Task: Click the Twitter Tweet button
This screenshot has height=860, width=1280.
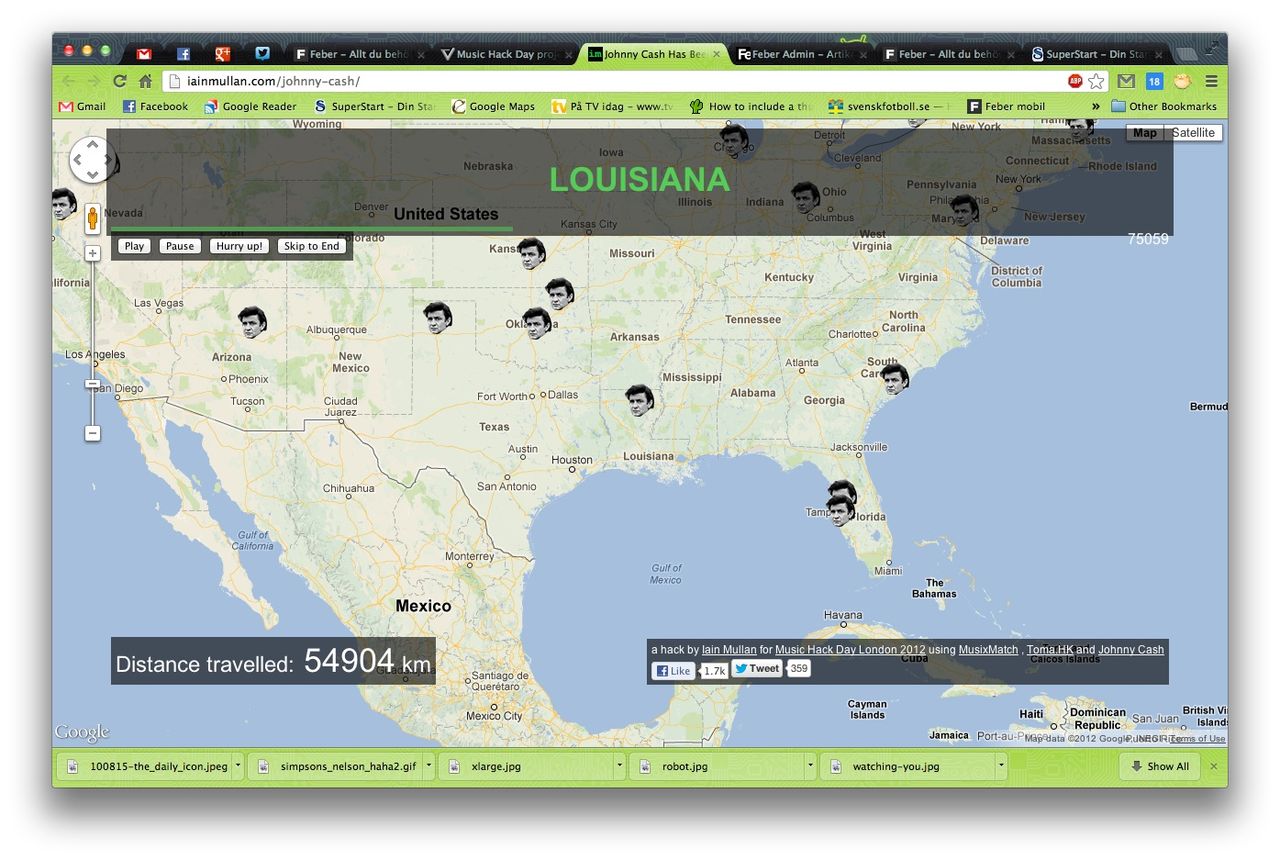Action: [x=757, y=669]
